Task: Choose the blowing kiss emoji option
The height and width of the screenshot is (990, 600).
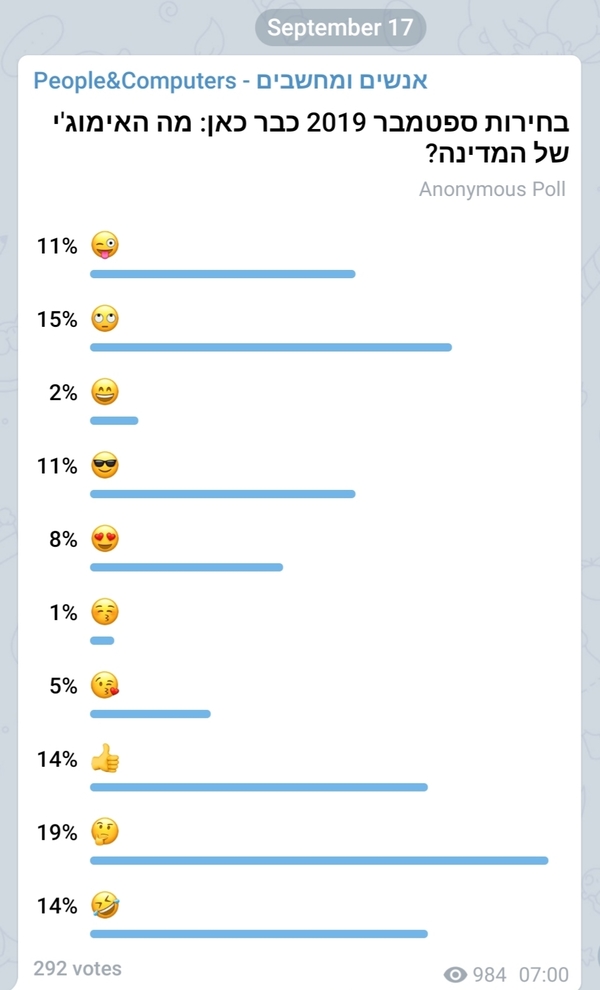Action: pyautogui.click(x=105, y=686)
